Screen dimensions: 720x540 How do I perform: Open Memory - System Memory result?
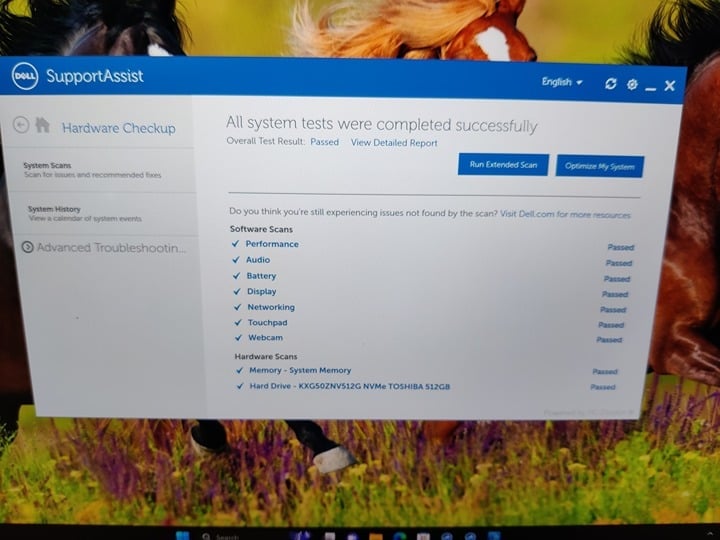(x=300, y=370)
